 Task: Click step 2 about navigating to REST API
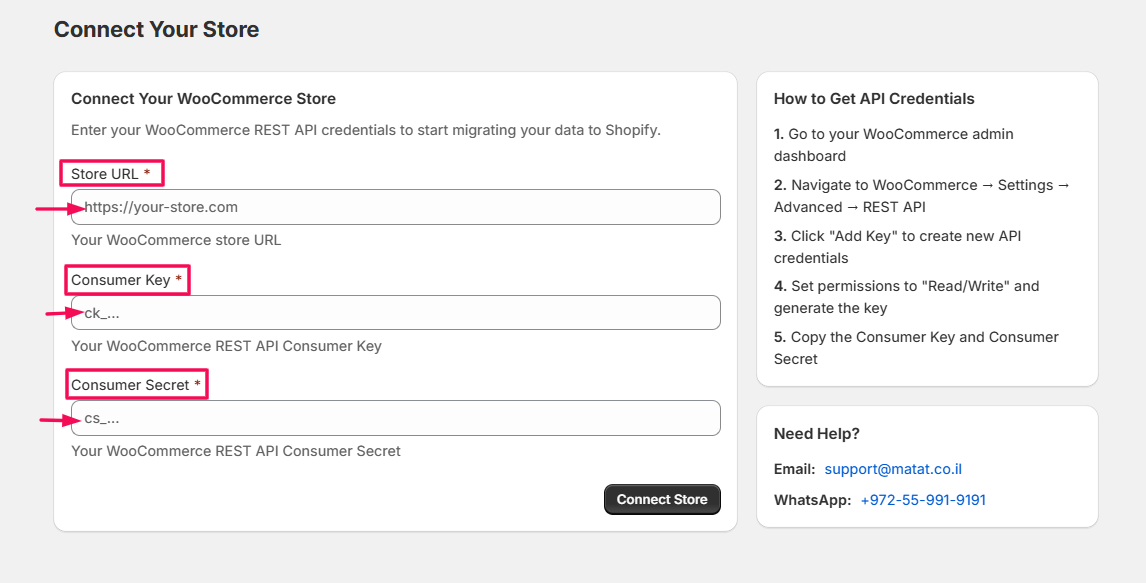[x=921, y=196]
